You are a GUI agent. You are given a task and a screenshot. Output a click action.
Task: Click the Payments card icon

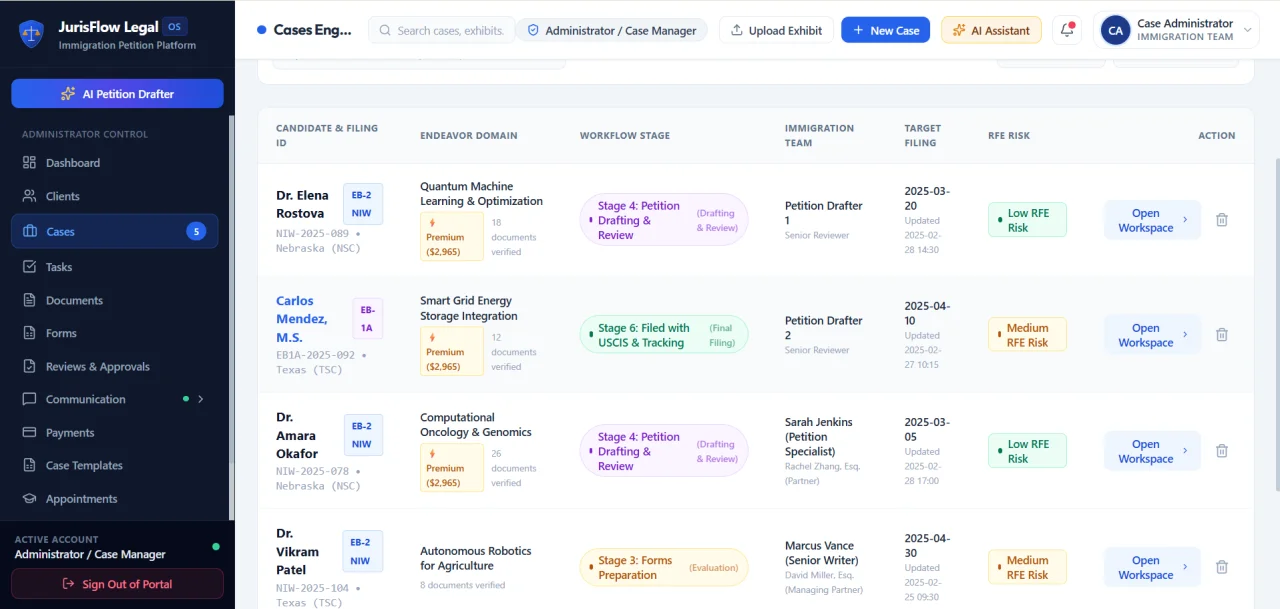(29, 432)
